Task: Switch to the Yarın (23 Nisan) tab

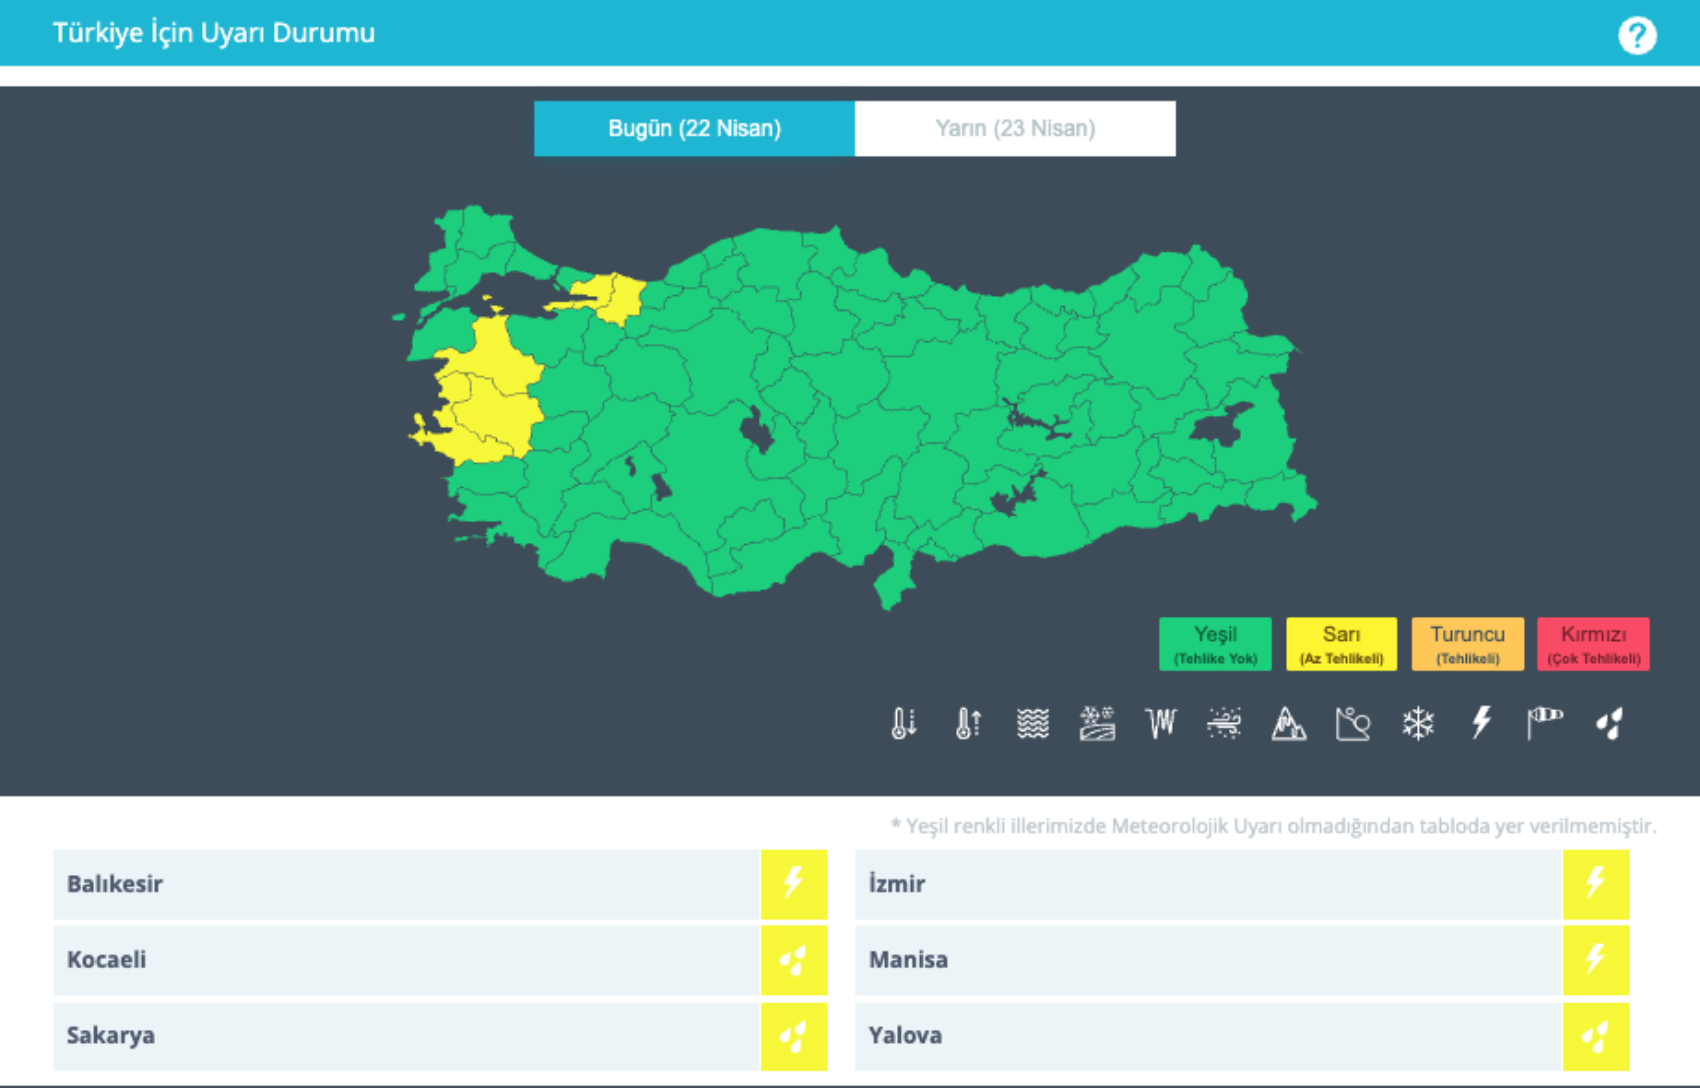Action: tap(1015, 129)
